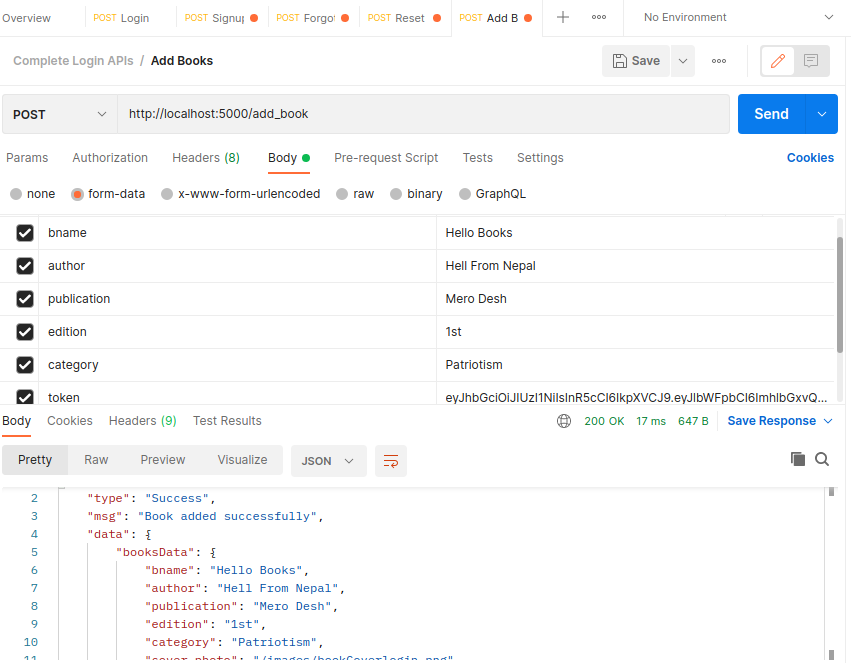Screen dimensions: 851x663
Task: Open the edit request pencil icon
Action: pyautogui.click(x=777, y=61)
